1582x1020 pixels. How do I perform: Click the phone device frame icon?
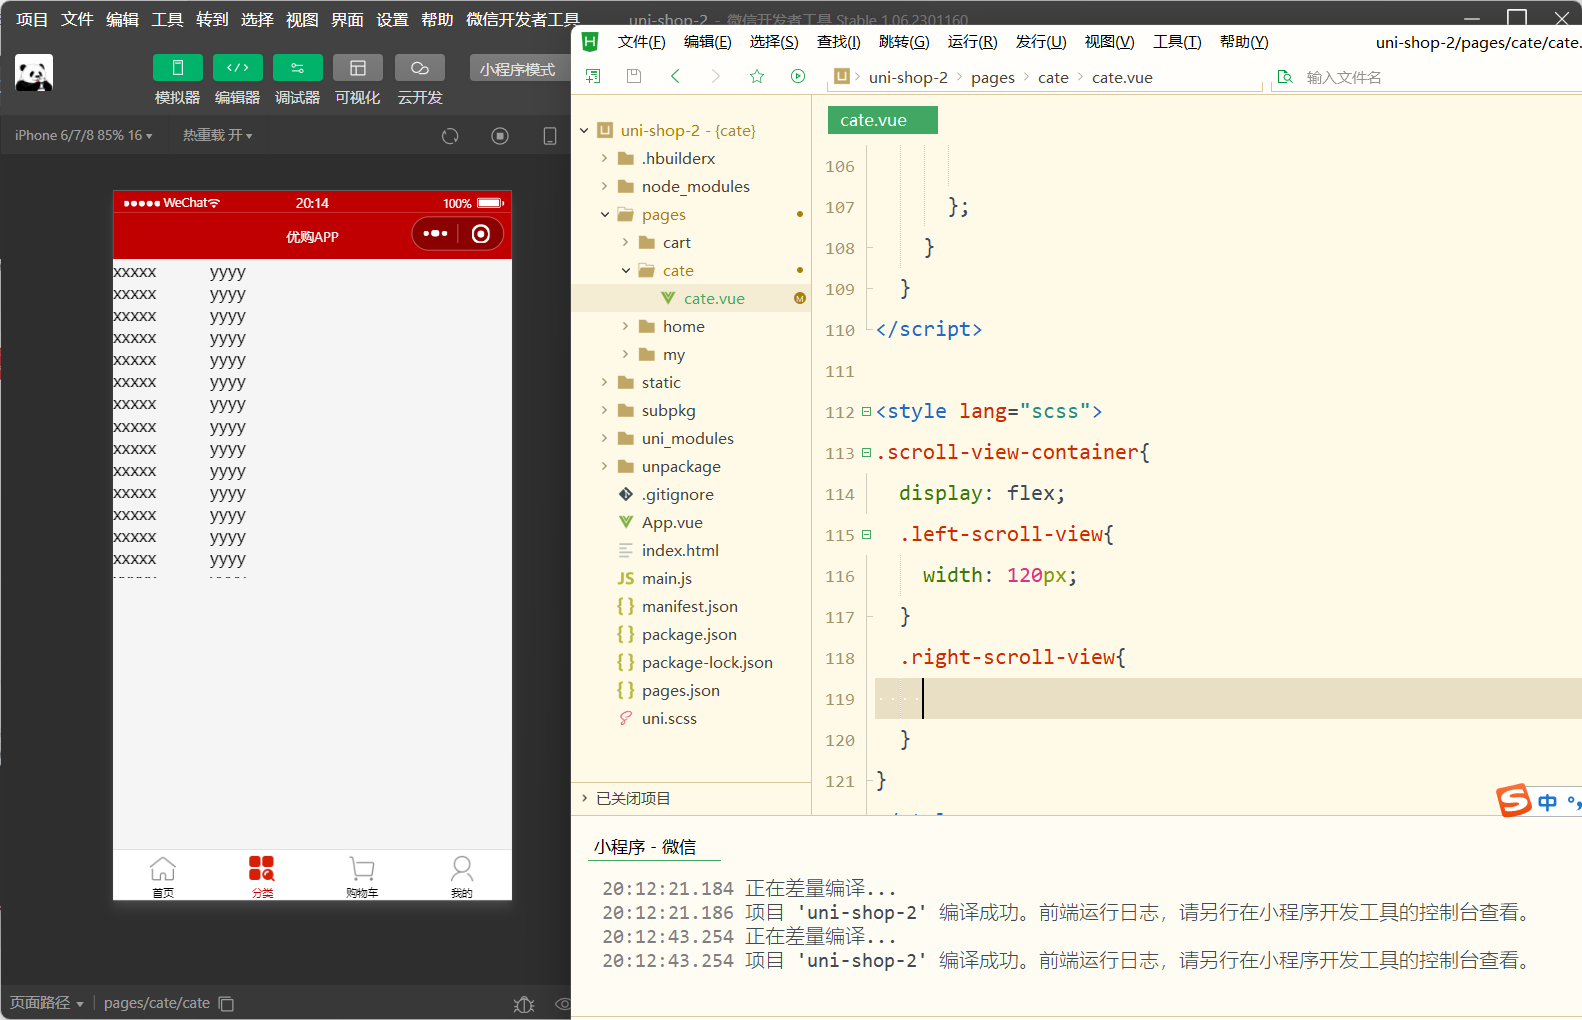click(550, 136)
